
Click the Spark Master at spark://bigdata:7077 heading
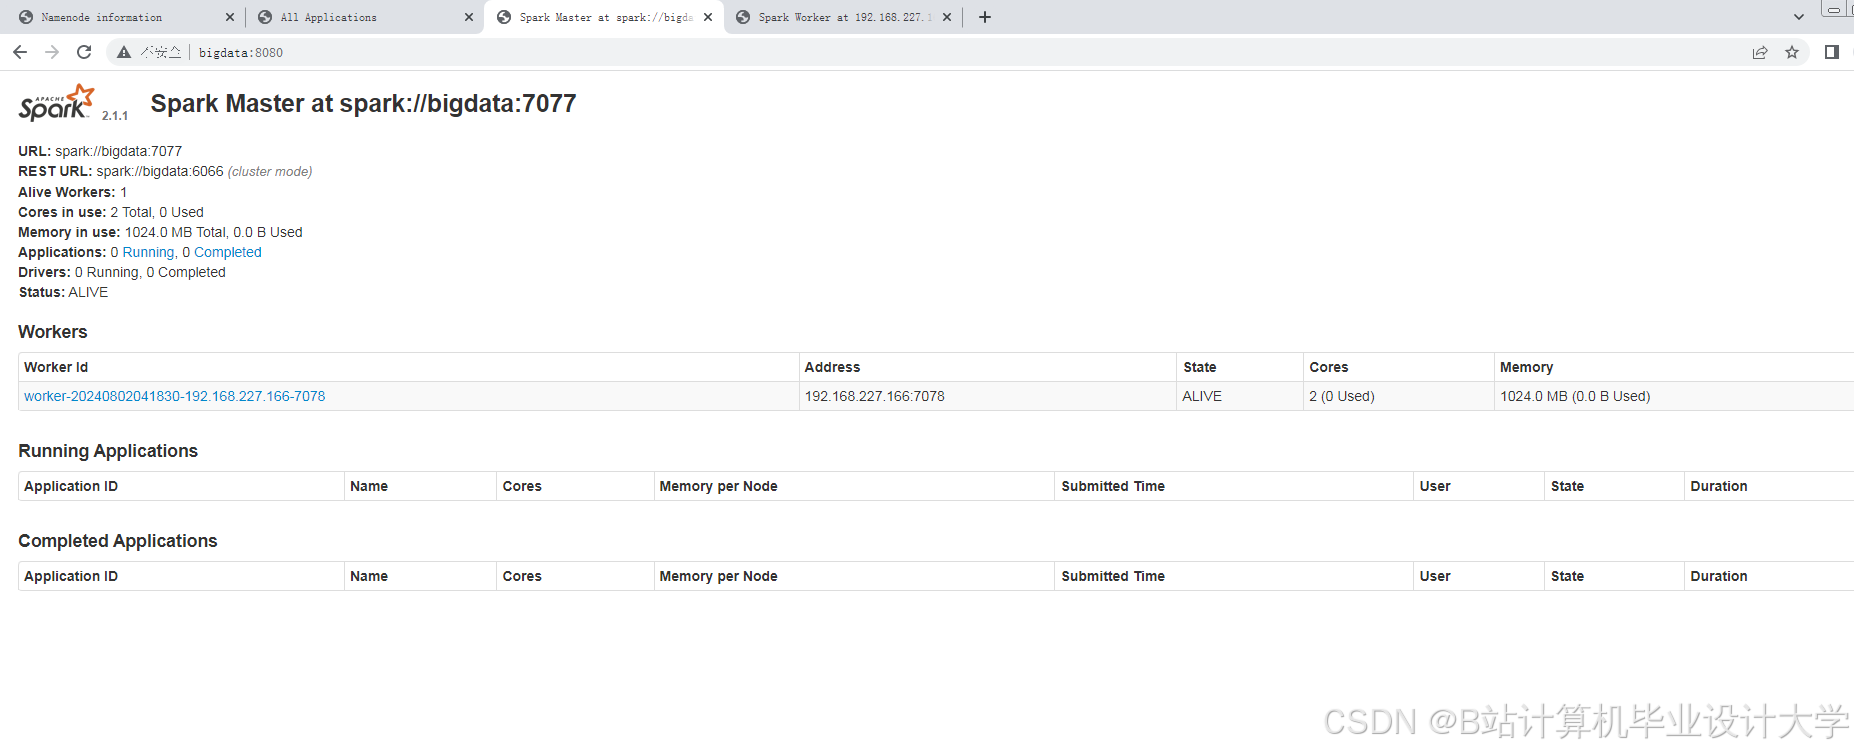coord(363,104)
